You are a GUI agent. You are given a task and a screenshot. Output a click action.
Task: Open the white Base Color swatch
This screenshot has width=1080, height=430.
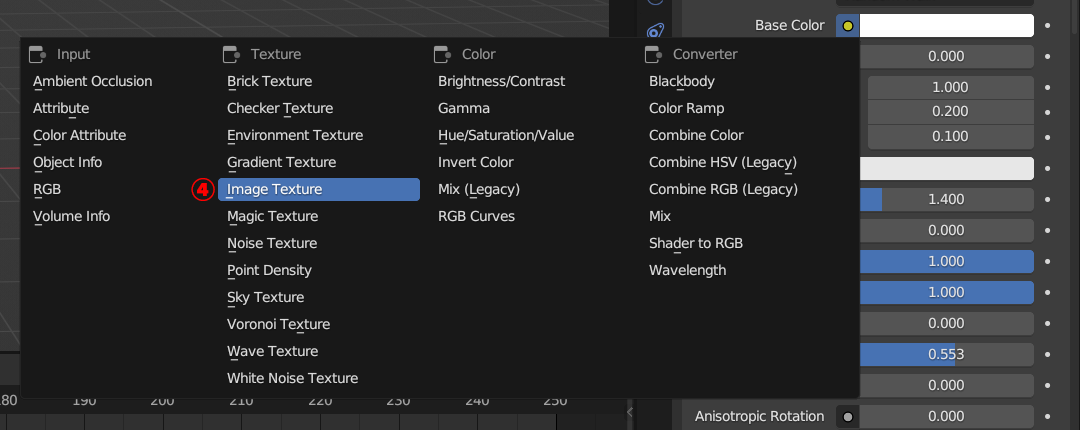946,25
